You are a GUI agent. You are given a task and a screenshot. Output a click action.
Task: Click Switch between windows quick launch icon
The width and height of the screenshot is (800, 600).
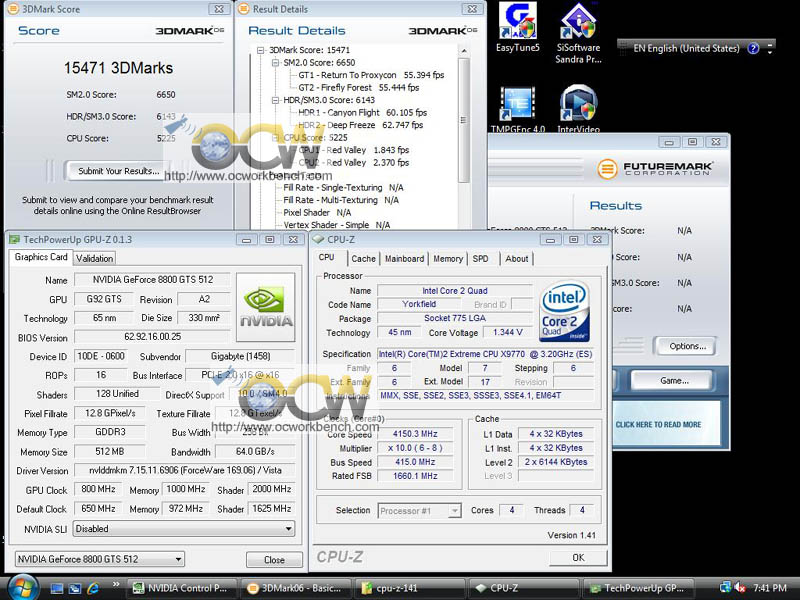(75, 588)
